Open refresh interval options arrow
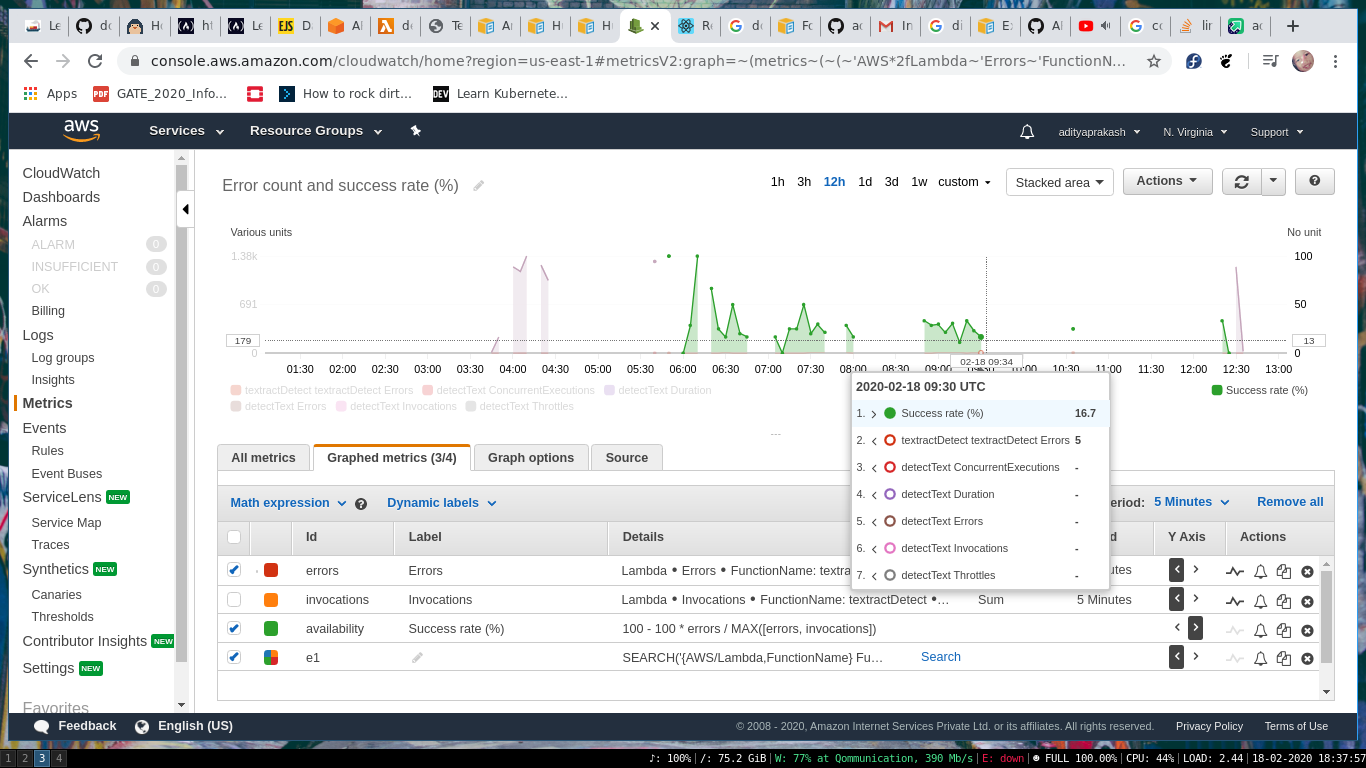The image size is (1366, 768). (1273, 181)
